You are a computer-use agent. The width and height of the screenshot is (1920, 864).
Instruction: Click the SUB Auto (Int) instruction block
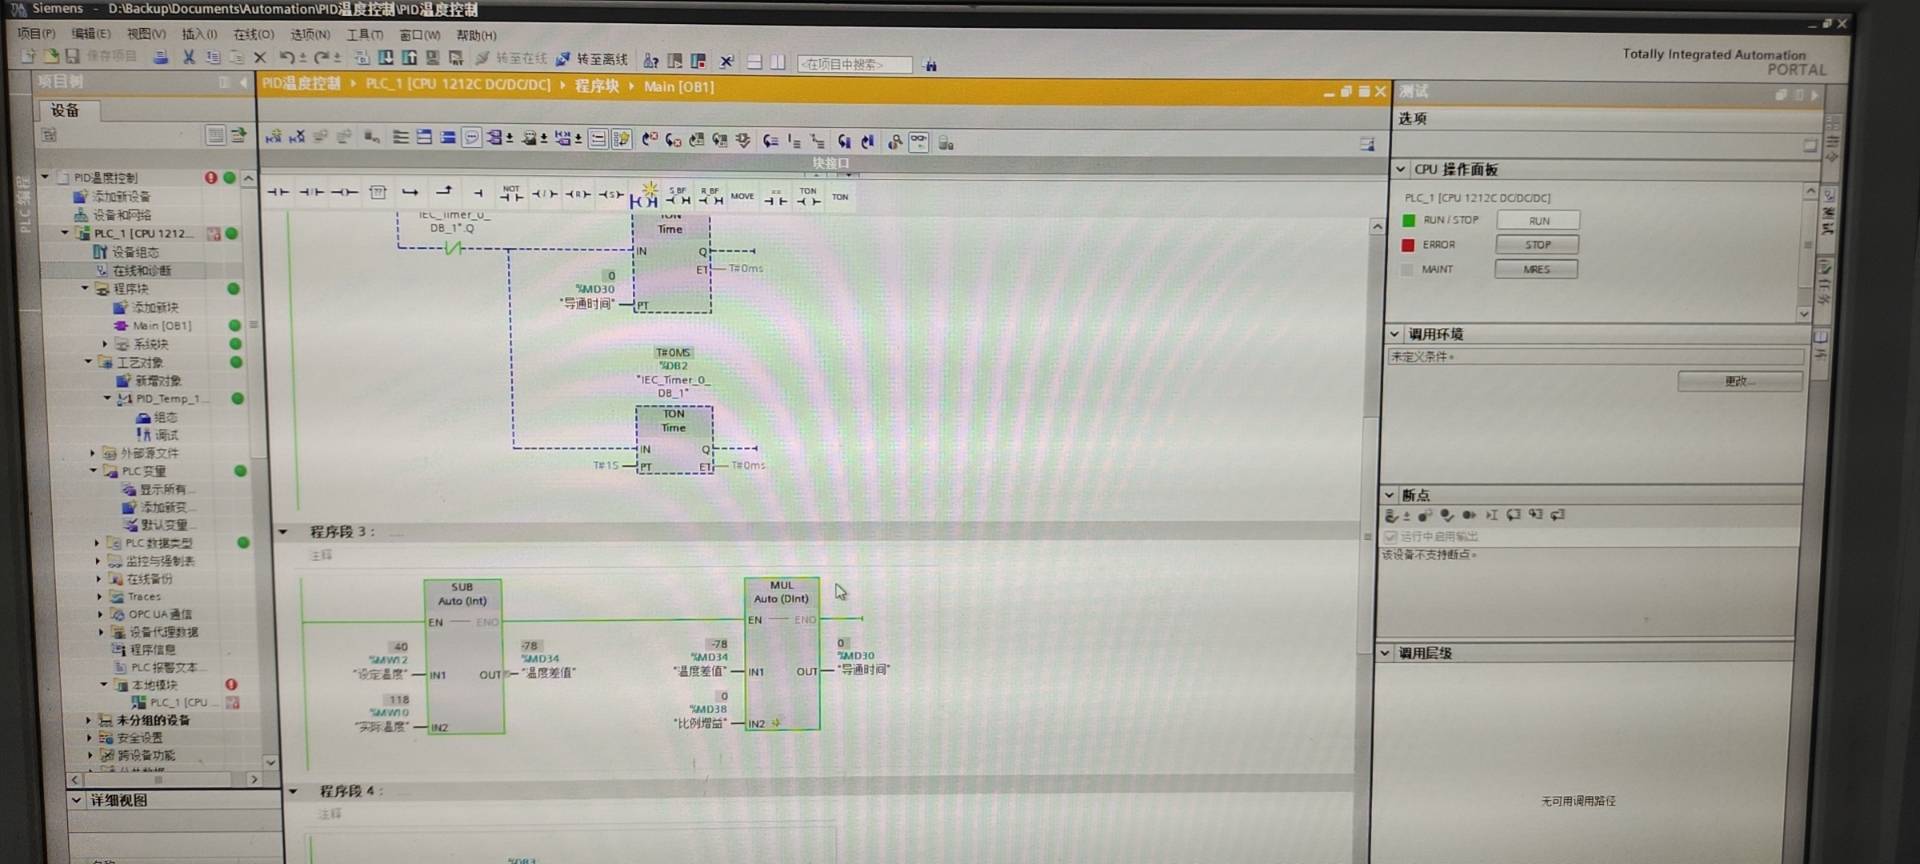[463, 656]
